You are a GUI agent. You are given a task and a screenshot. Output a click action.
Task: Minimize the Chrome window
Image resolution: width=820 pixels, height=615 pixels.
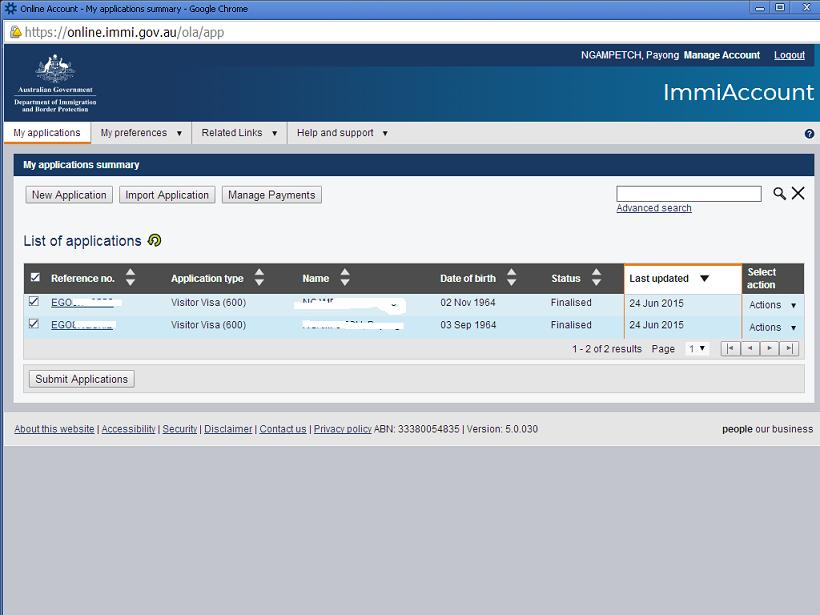pyautogui.click(x=760, y=8)
